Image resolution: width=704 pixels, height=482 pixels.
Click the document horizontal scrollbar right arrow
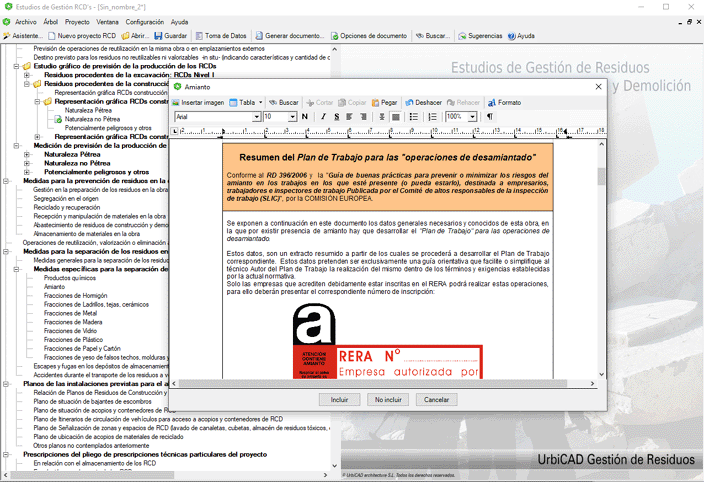point(593,384)
